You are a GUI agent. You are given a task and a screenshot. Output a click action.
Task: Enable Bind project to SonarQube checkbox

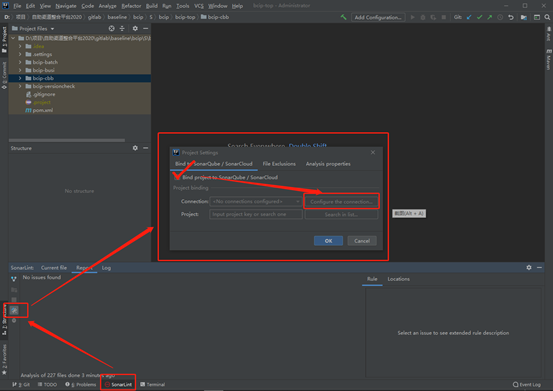(x=177, y=177)
